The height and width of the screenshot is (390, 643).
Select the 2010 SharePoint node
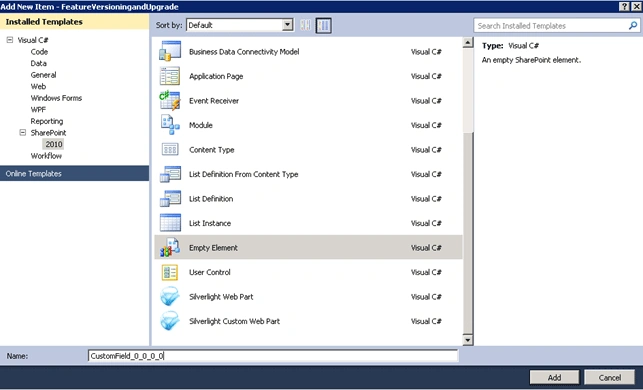pyautogui.click(x=54, y=144)
